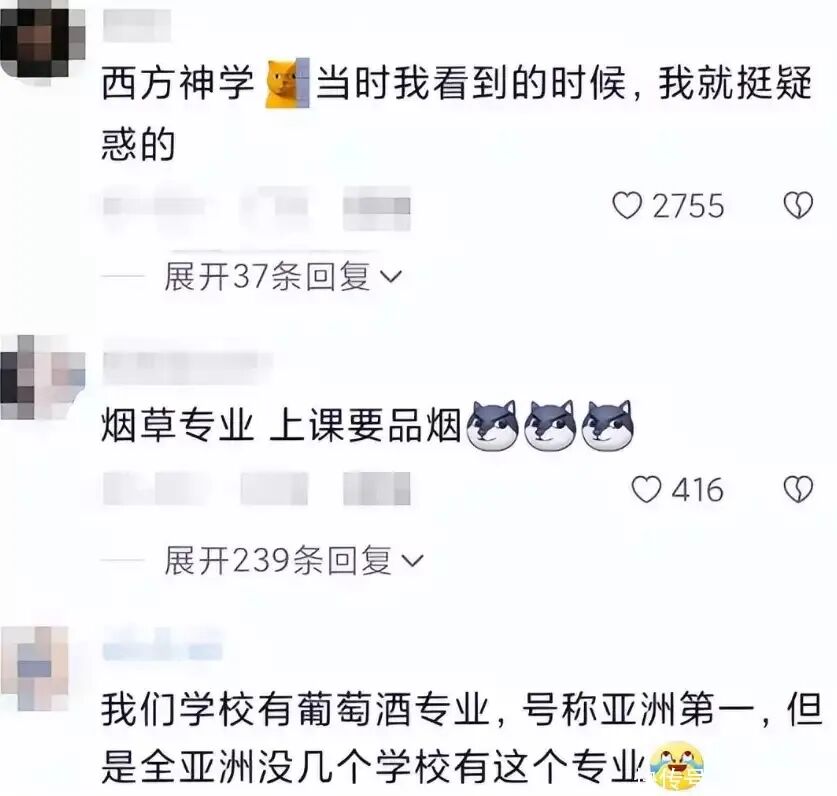Select the 我们学校有葡萄酒专业 comment text

point(462,738)
